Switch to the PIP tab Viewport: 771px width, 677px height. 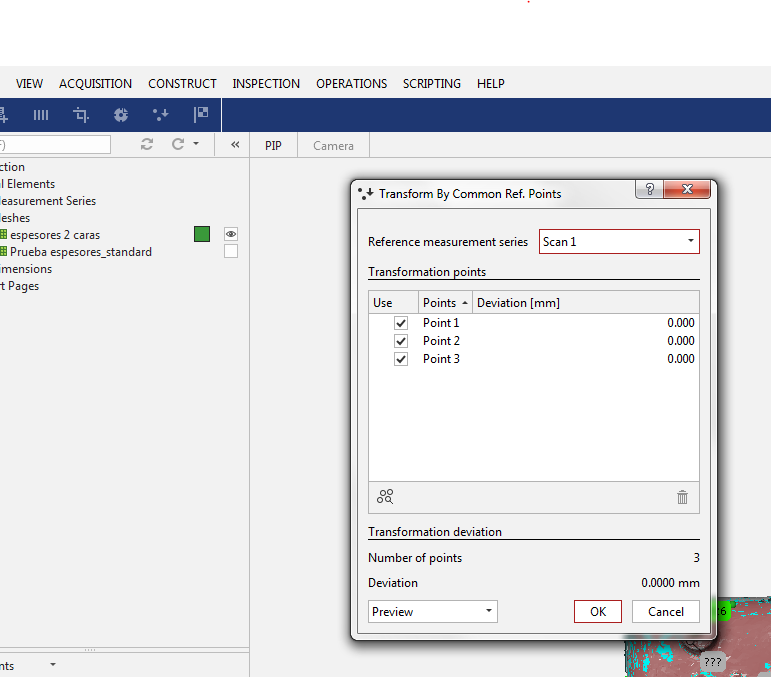[273, 146]
